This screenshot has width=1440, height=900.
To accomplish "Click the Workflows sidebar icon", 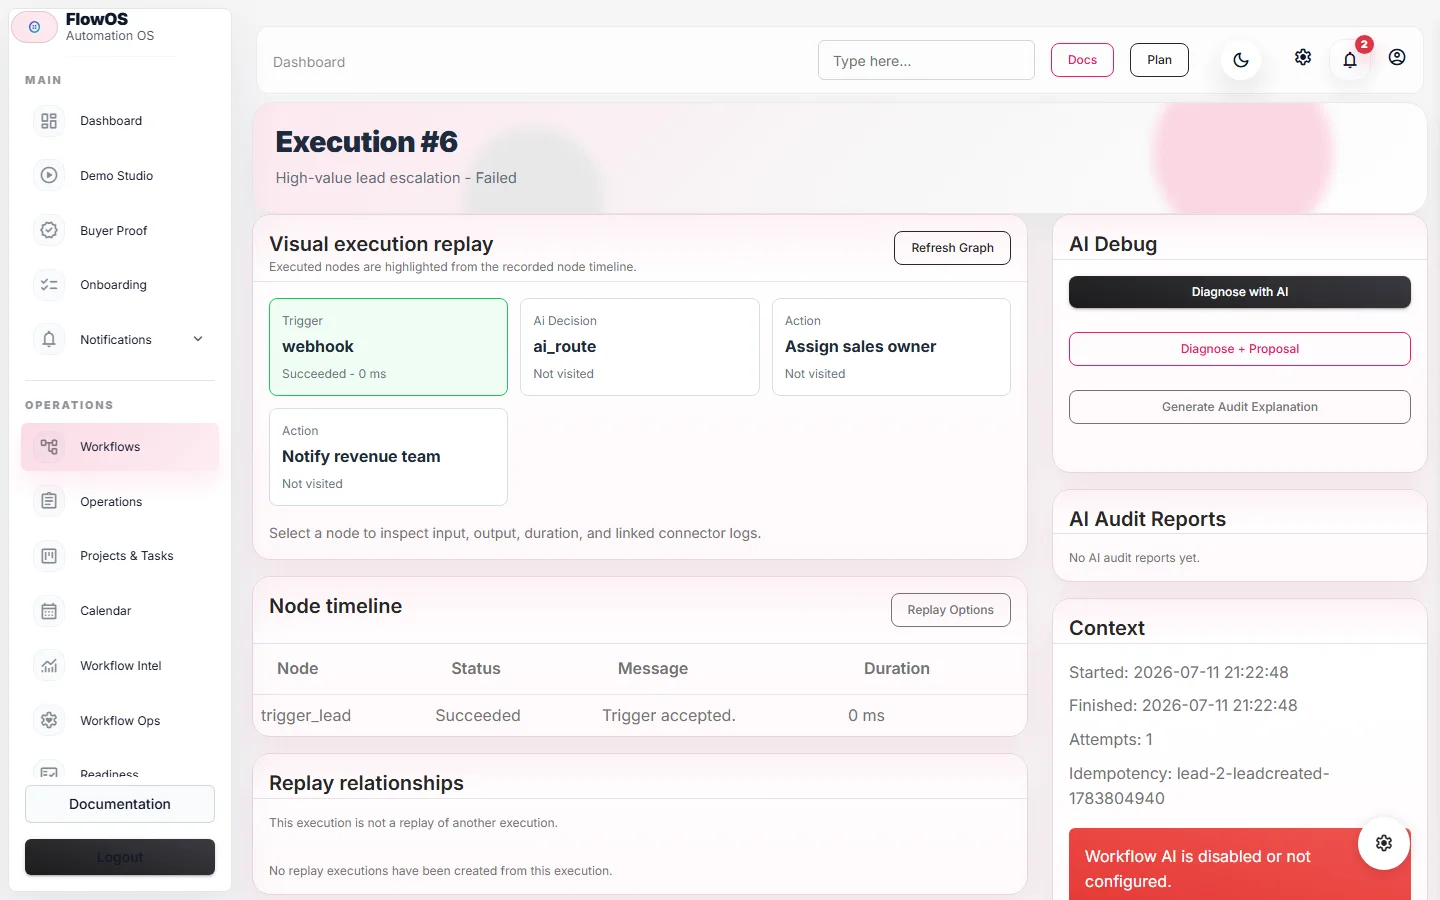I will (x=49, y=447).
